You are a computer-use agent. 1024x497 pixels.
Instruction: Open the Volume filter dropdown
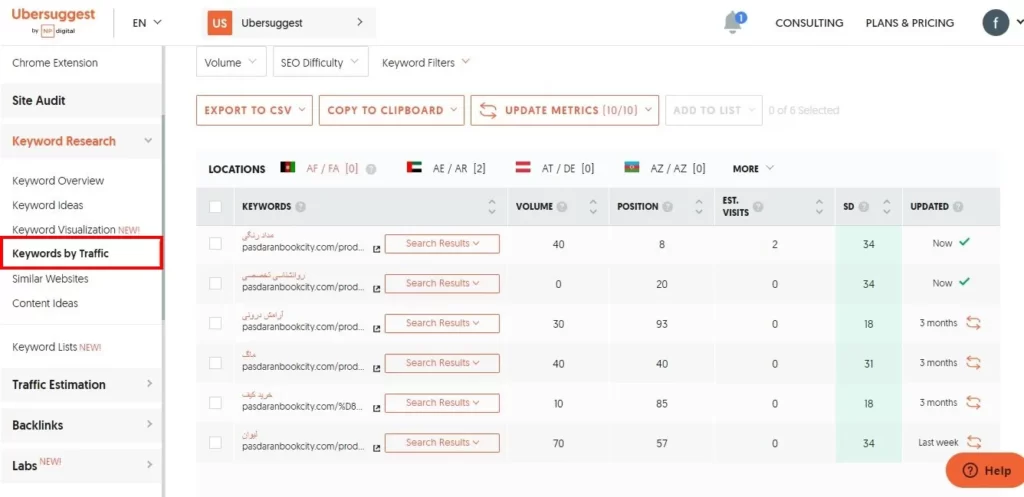[231, 63]
